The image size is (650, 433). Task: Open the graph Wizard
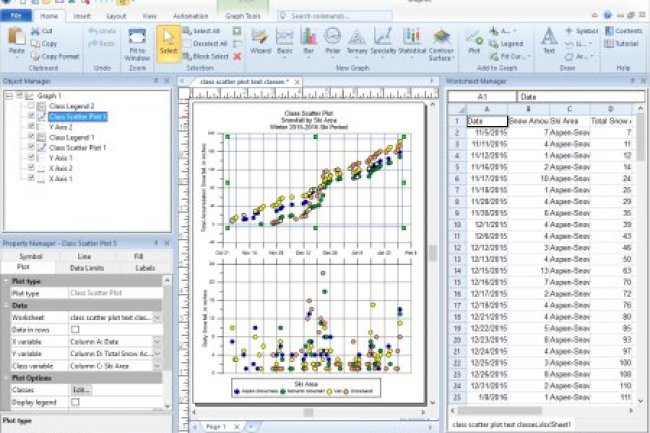(260, 41)
